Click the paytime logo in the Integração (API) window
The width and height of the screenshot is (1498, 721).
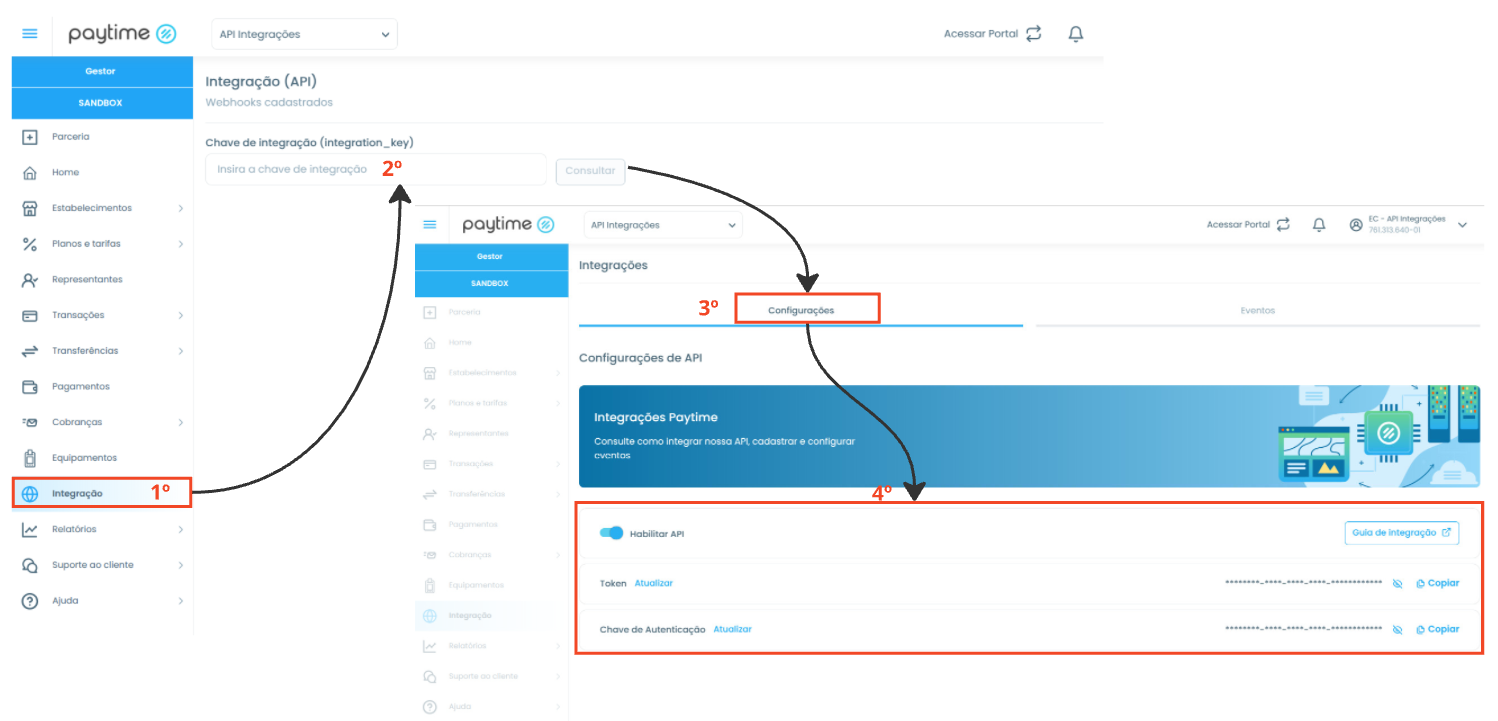[x=122, y=34]
